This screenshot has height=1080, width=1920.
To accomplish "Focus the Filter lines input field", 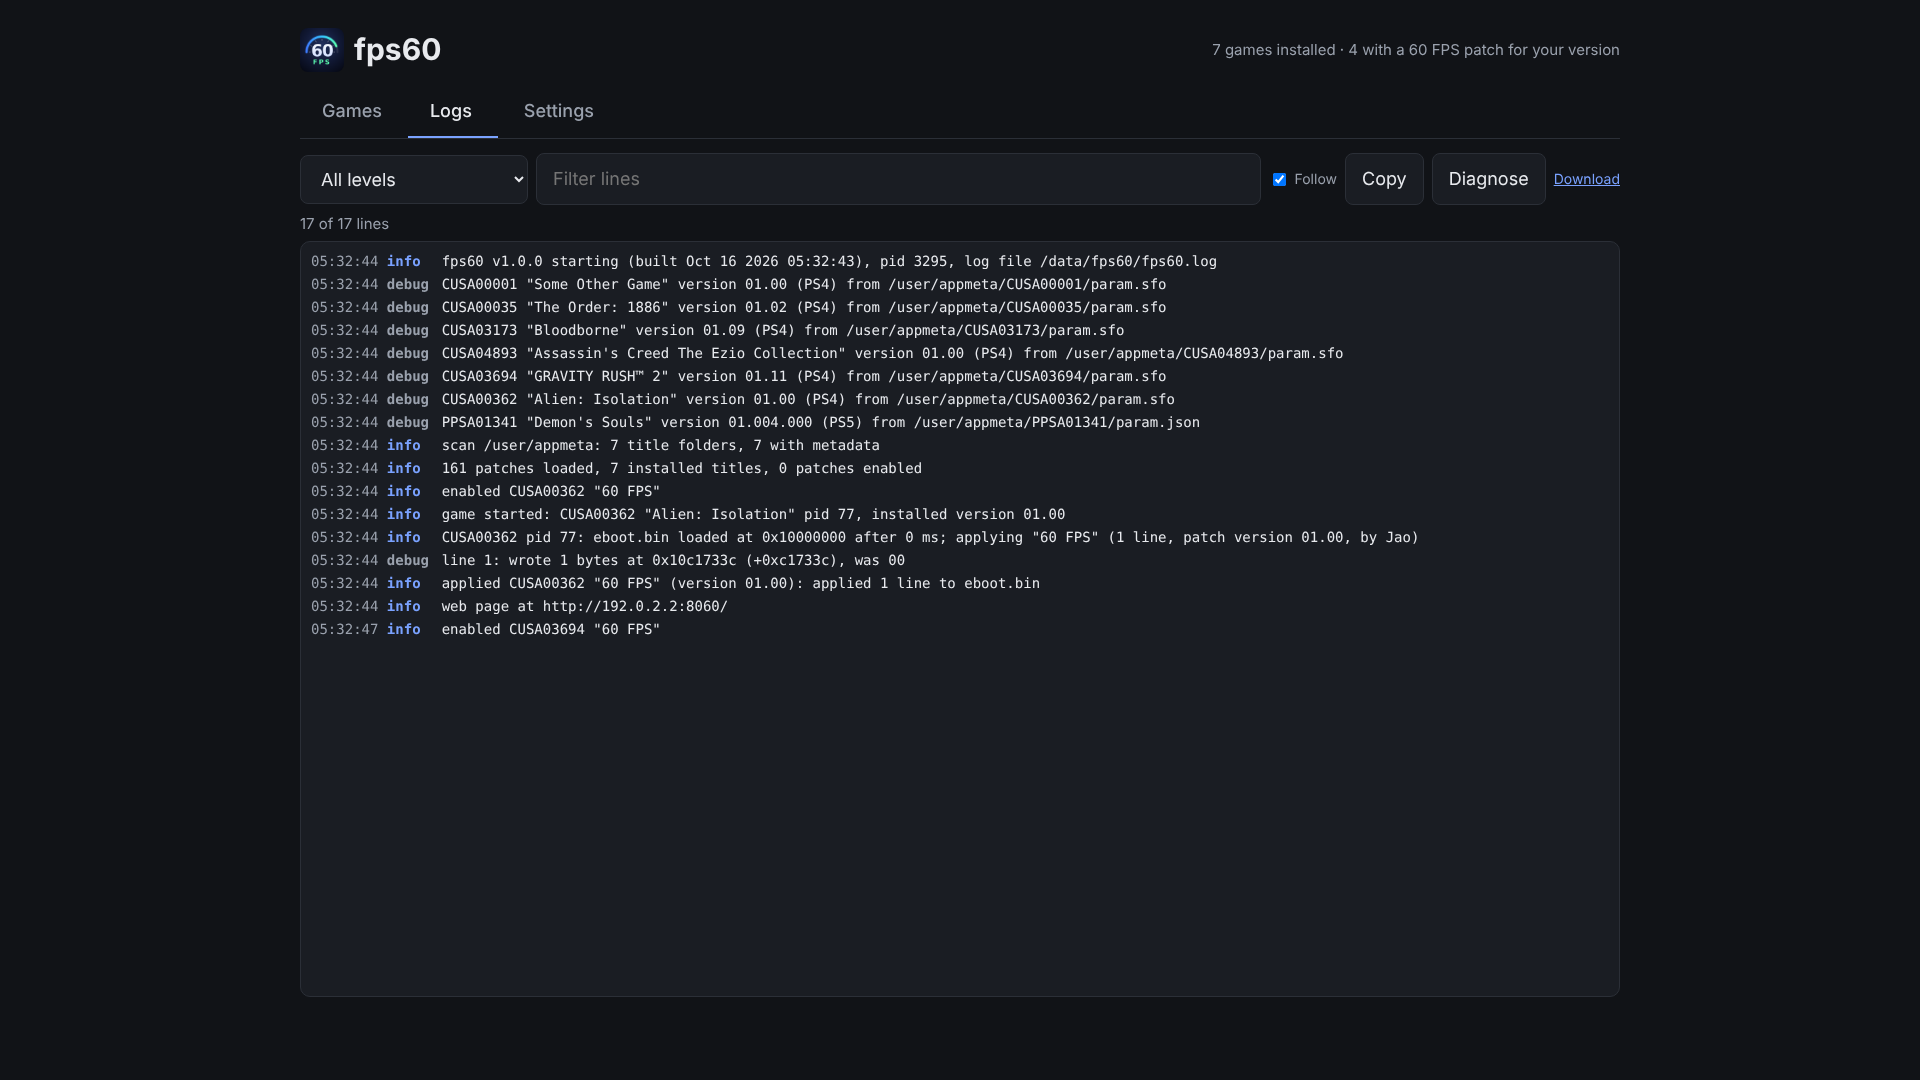I will click(x=898, y=179).
